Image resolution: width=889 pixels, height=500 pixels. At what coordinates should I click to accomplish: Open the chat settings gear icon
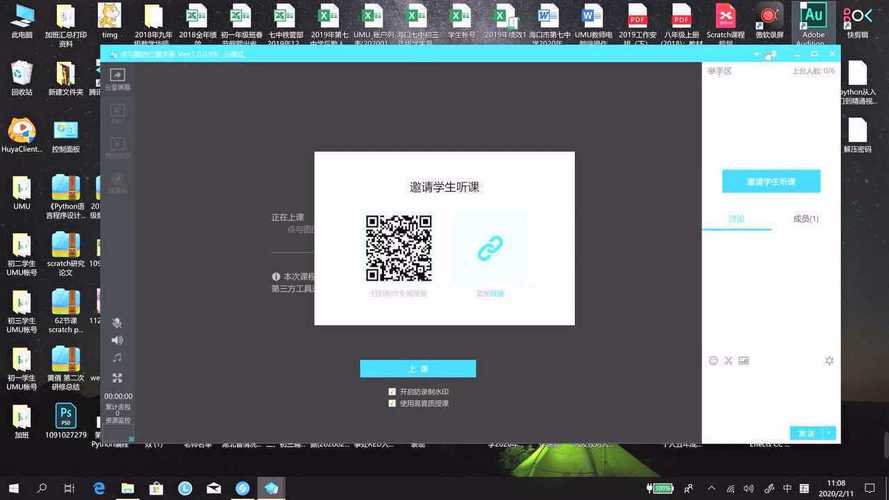pyautogui.click(x=829, y=361)
